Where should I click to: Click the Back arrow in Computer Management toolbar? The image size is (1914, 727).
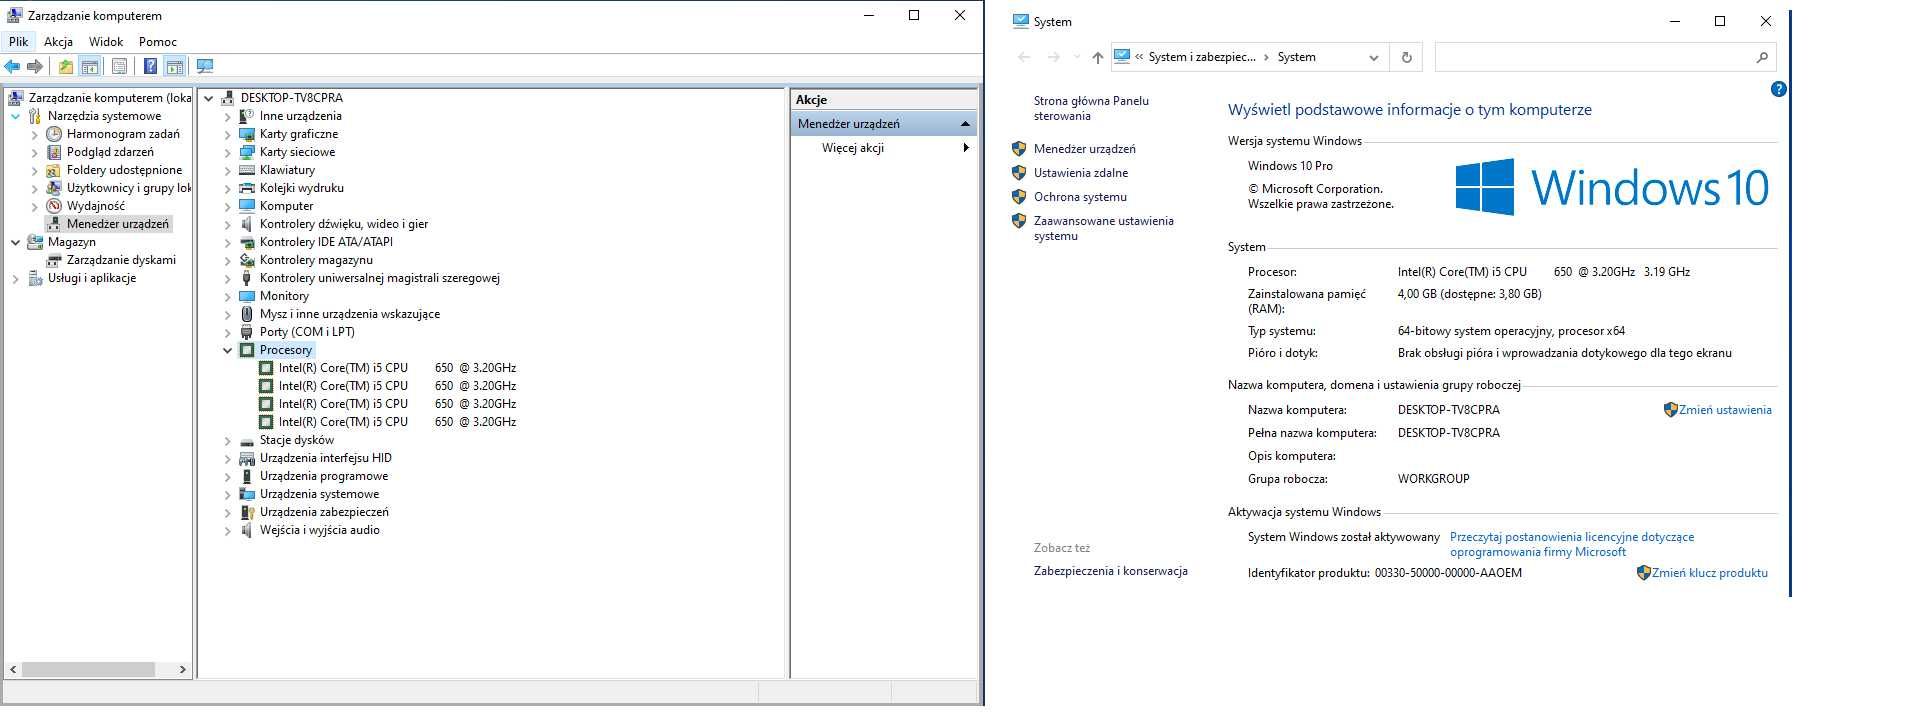click(12, 67)
